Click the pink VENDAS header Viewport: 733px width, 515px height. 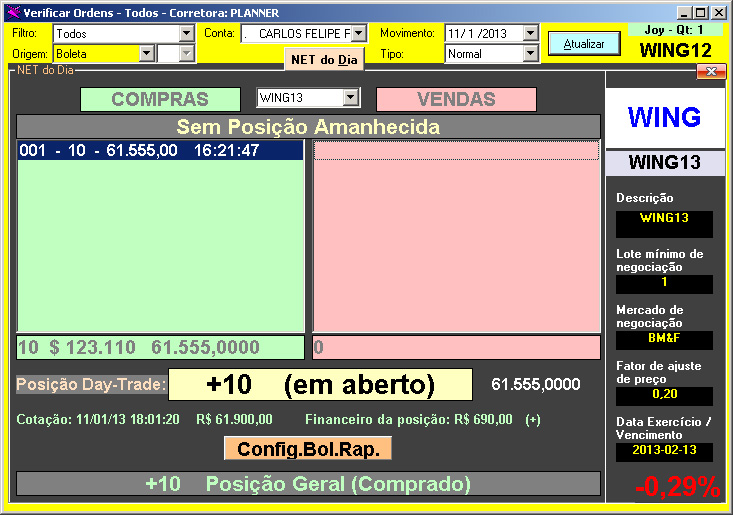[x=456, y=99]
